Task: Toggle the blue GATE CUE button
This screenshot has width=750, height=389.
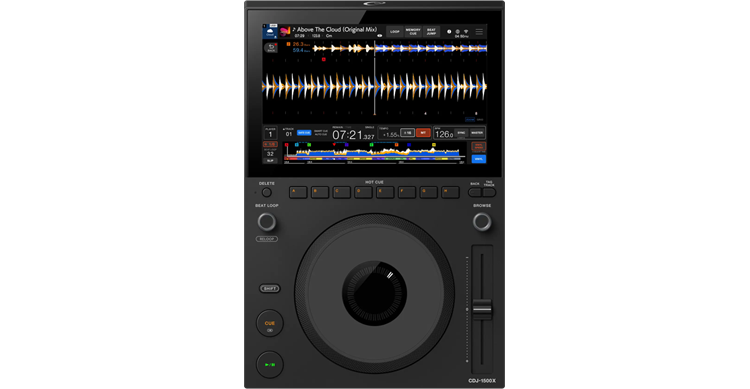Action: 304,133
